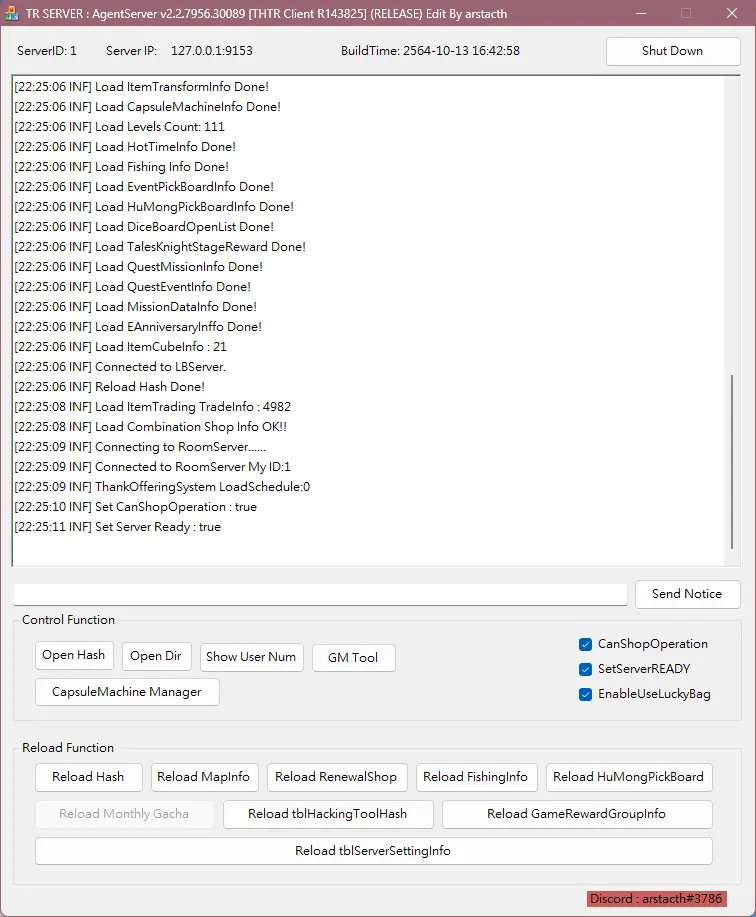Viewport: 756px width, 917px height.
Task: Click log line 'Set CanShopOperation : true'
Action: point(136,507)
